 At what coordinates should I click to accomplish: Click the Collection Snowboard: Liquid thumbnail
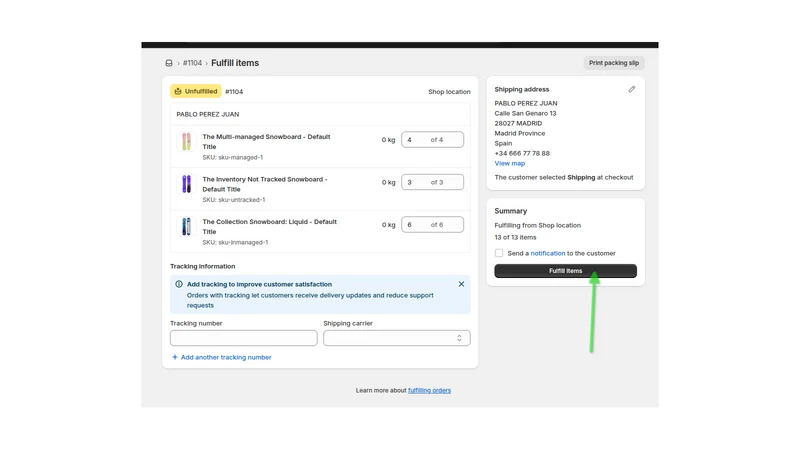click(186, 226)
